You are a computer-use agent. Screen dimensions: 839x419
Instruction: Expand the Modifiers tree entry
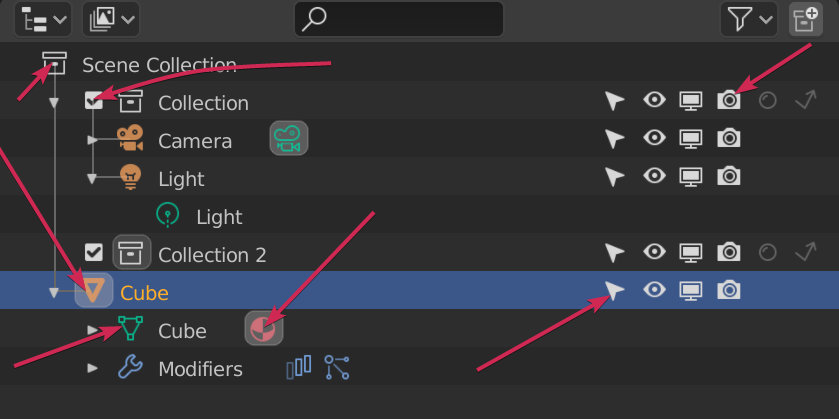coord(93,368)
